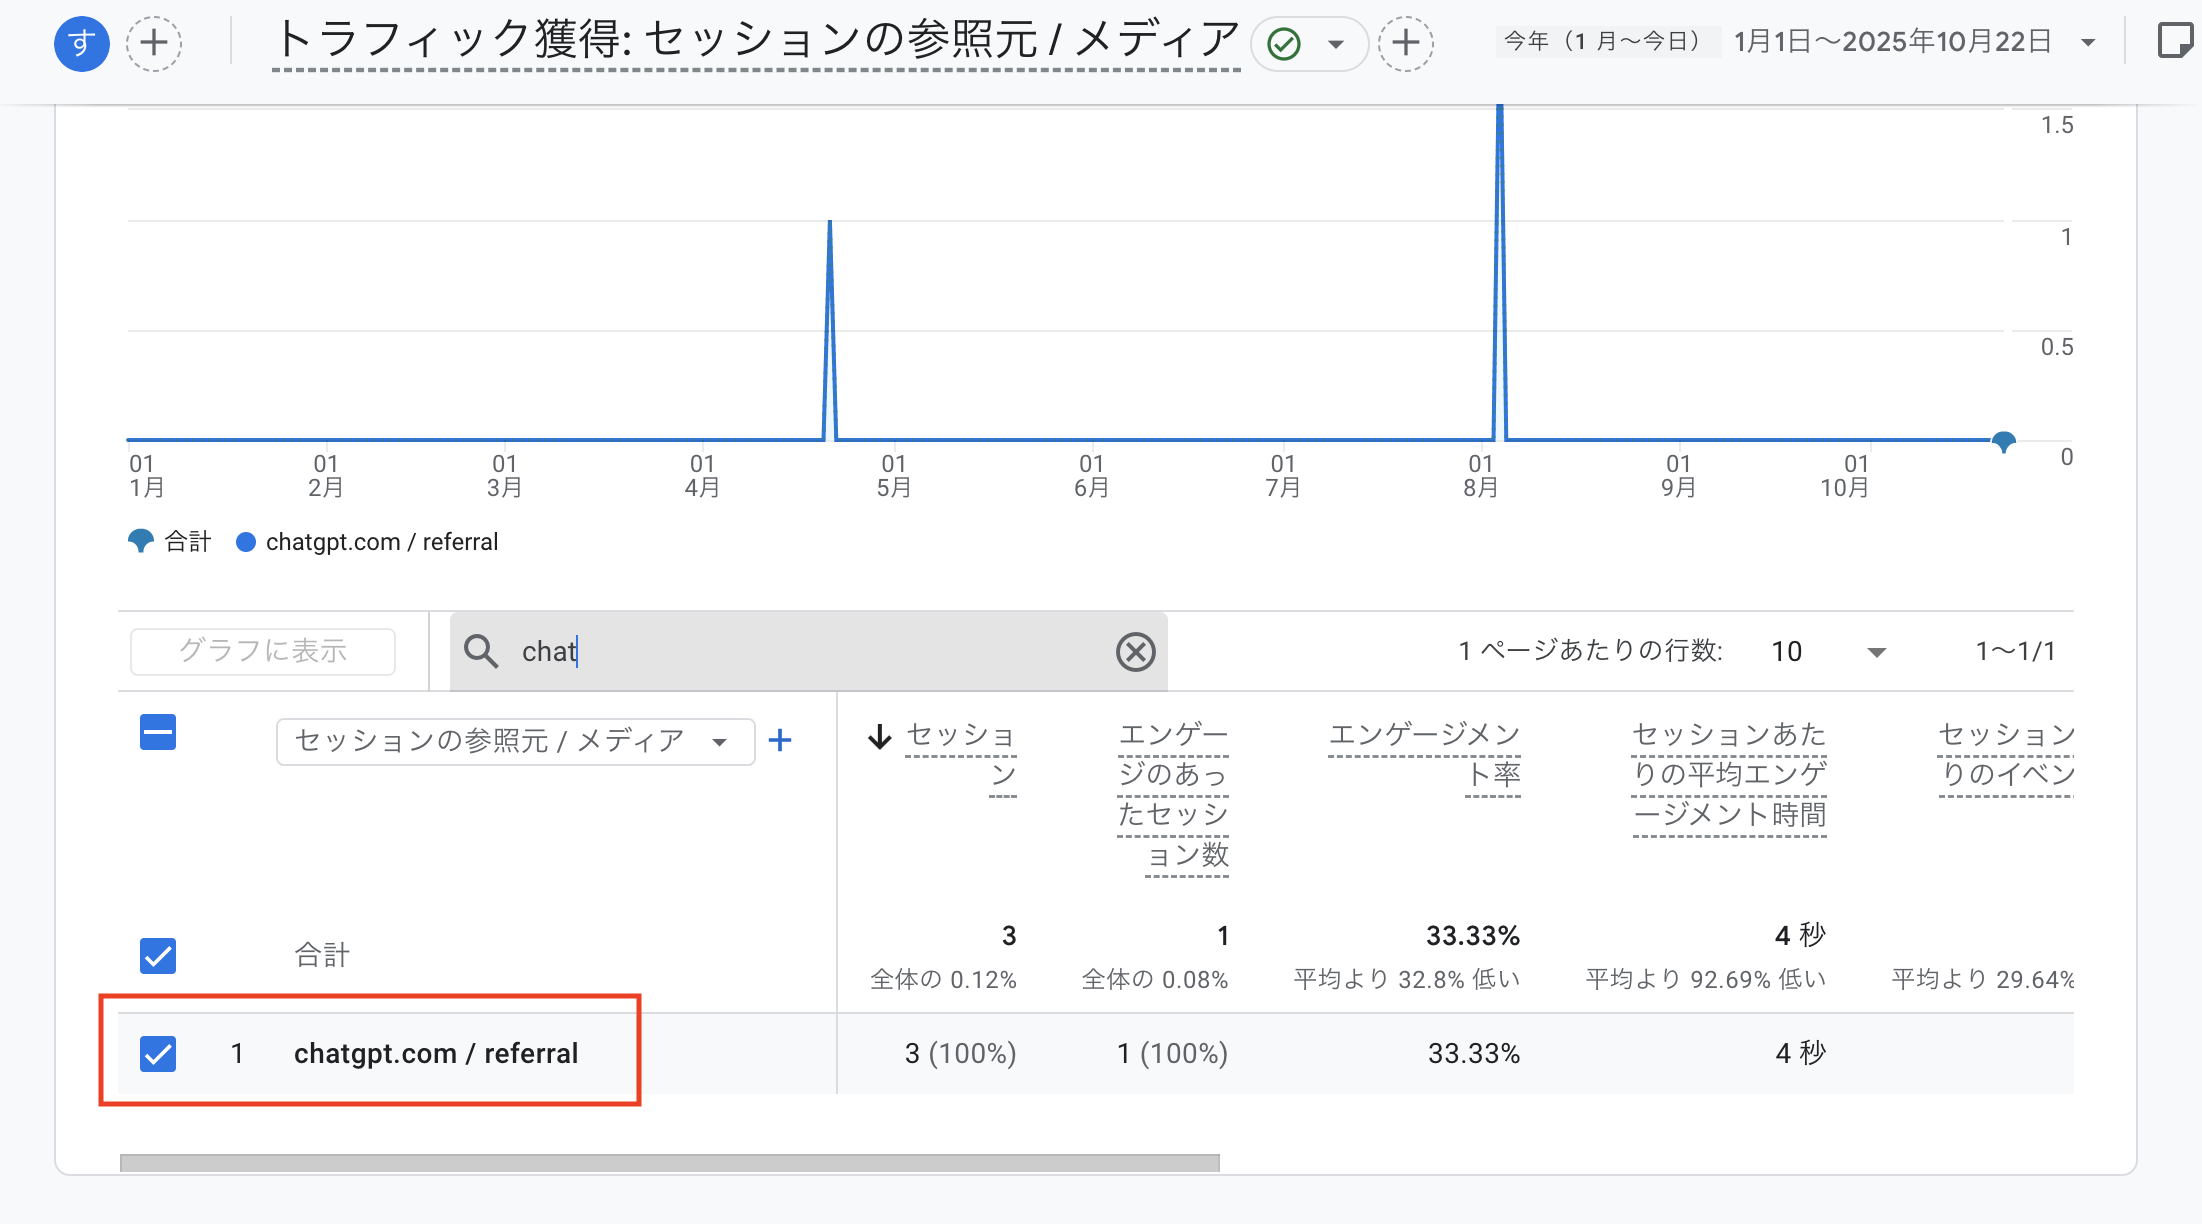
Task: Add a secondary dimension with the plus icon
Action: pos(780,740)
